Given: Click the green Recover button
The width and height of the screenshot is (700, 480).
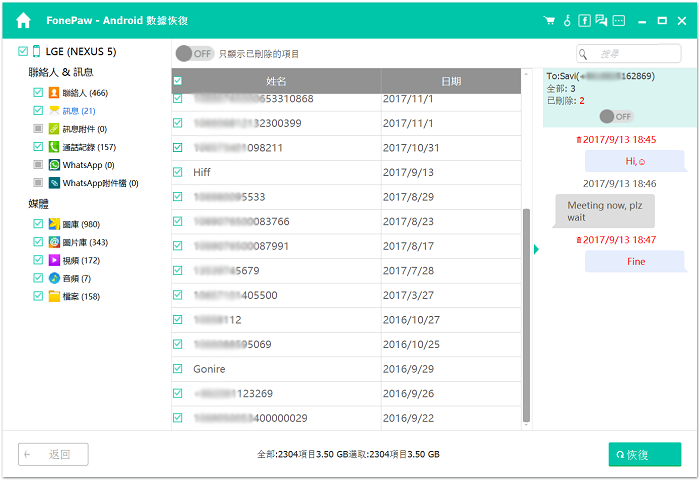Looking at the screenshot, I should click(645, 454).
